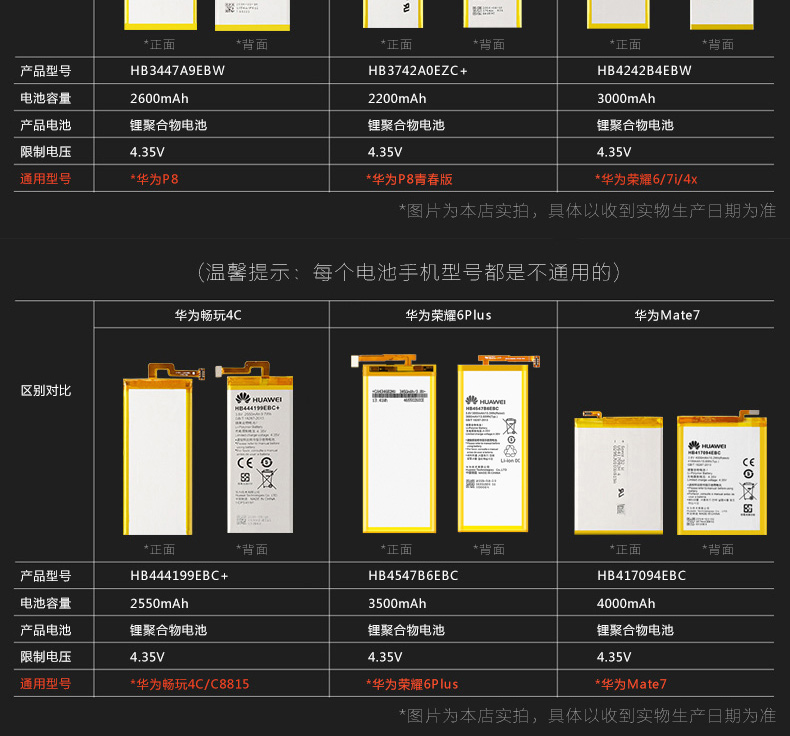Click the red *华为荣耀6Plus compatible text
The image size is (790, 736).
(x=412, y=684)
